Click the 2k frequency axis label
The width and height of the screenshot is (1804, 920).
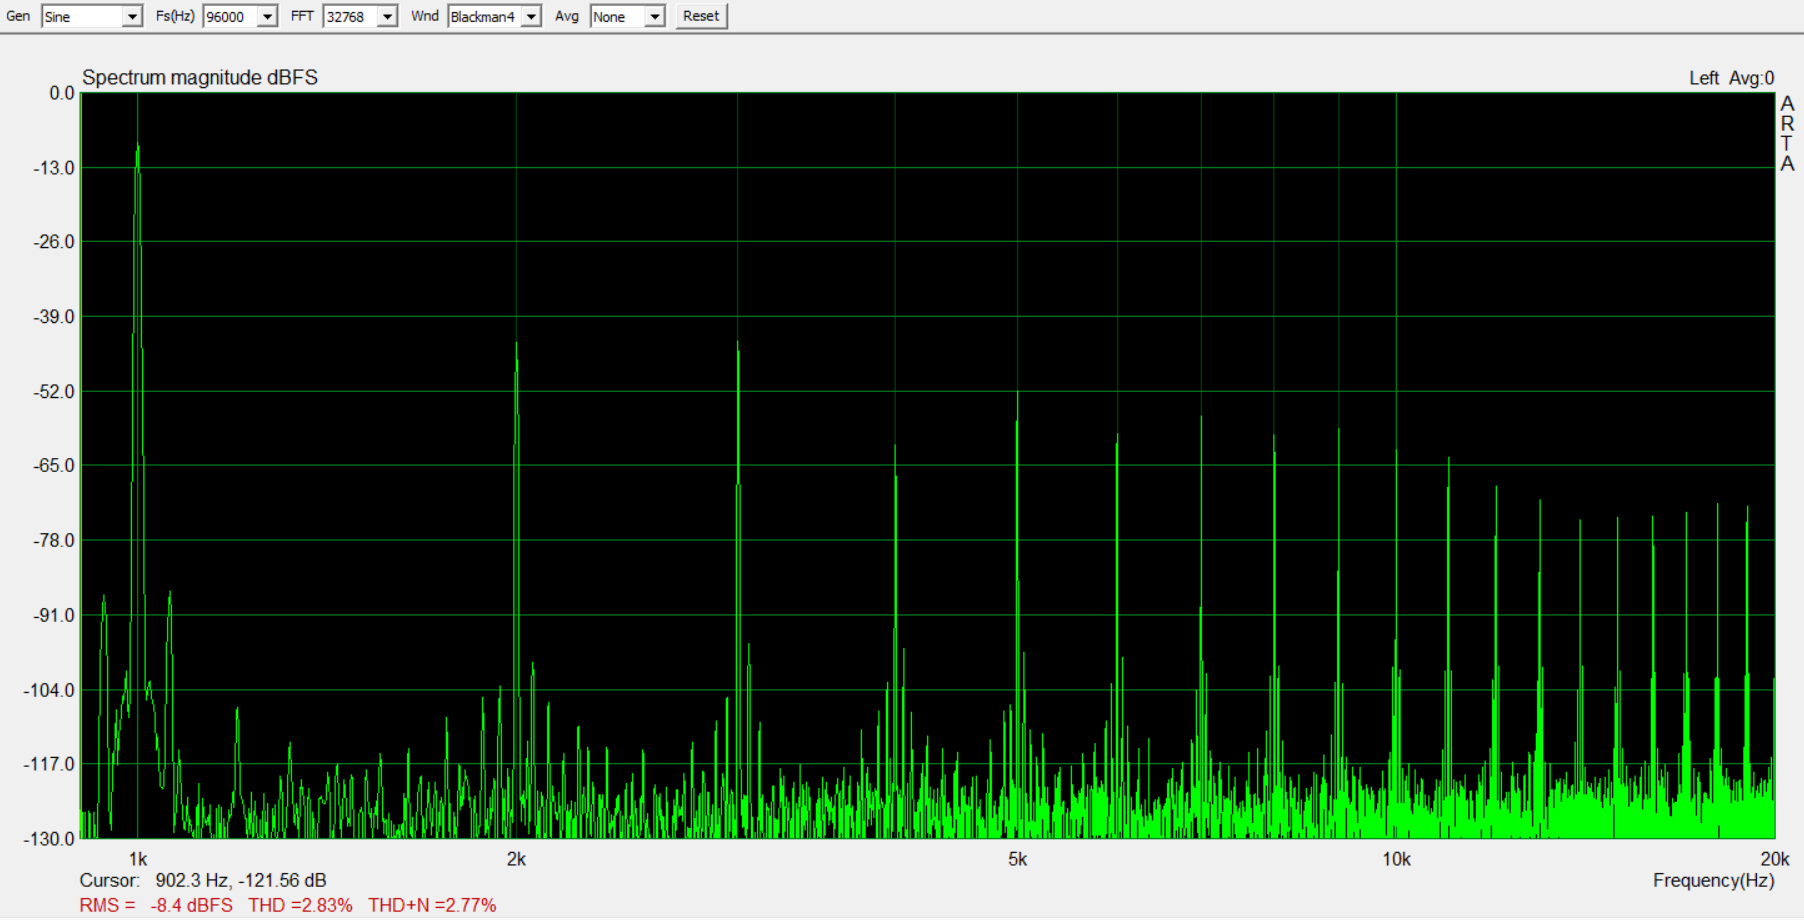click(x=516, y=859)
